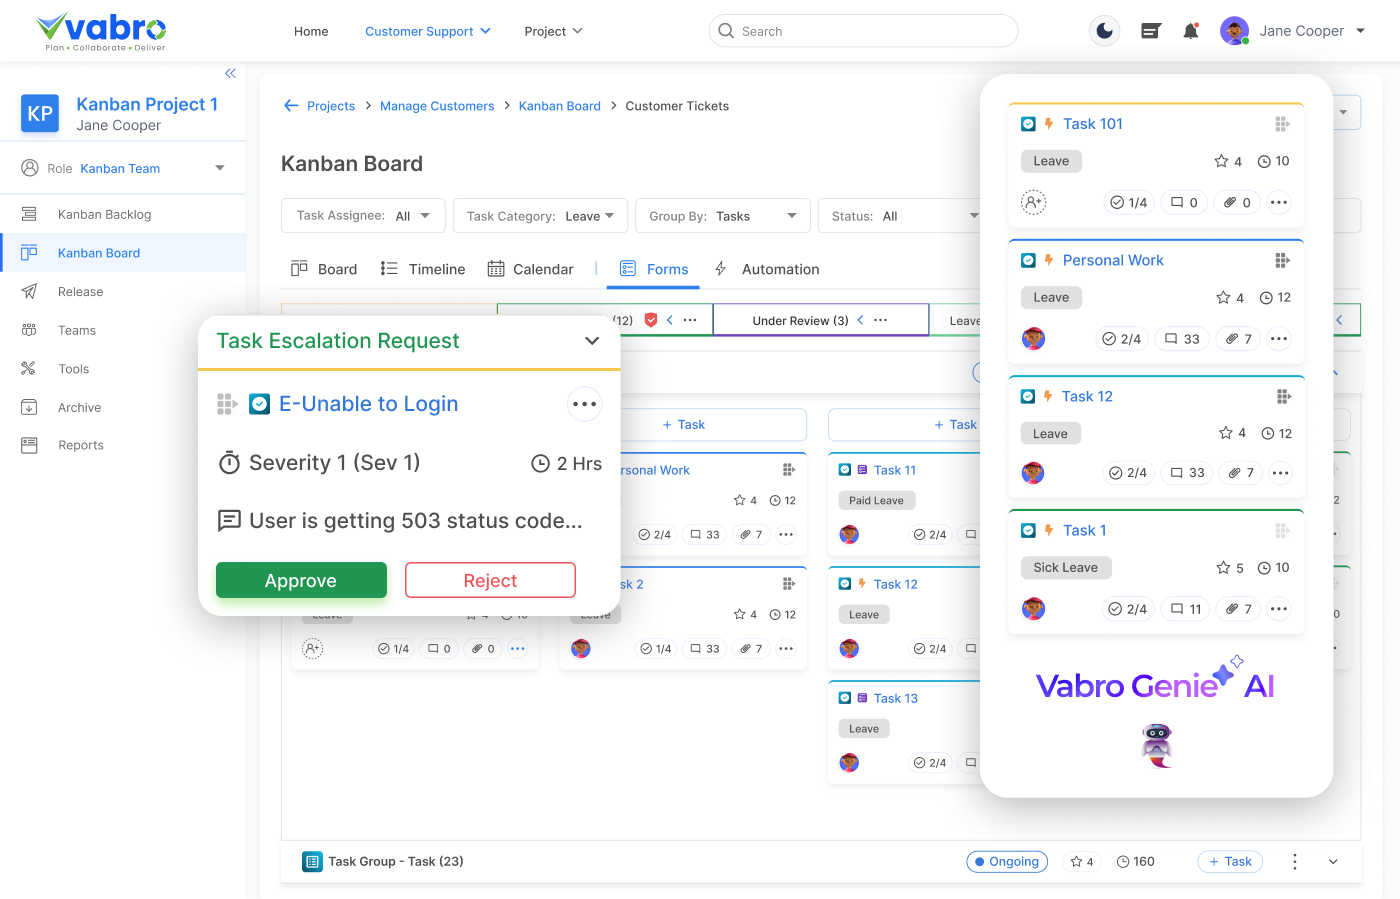Viewport: 1400px width, 899px height.
Task: Check the Personal Work task checkbox
Action: (1028, 260)
